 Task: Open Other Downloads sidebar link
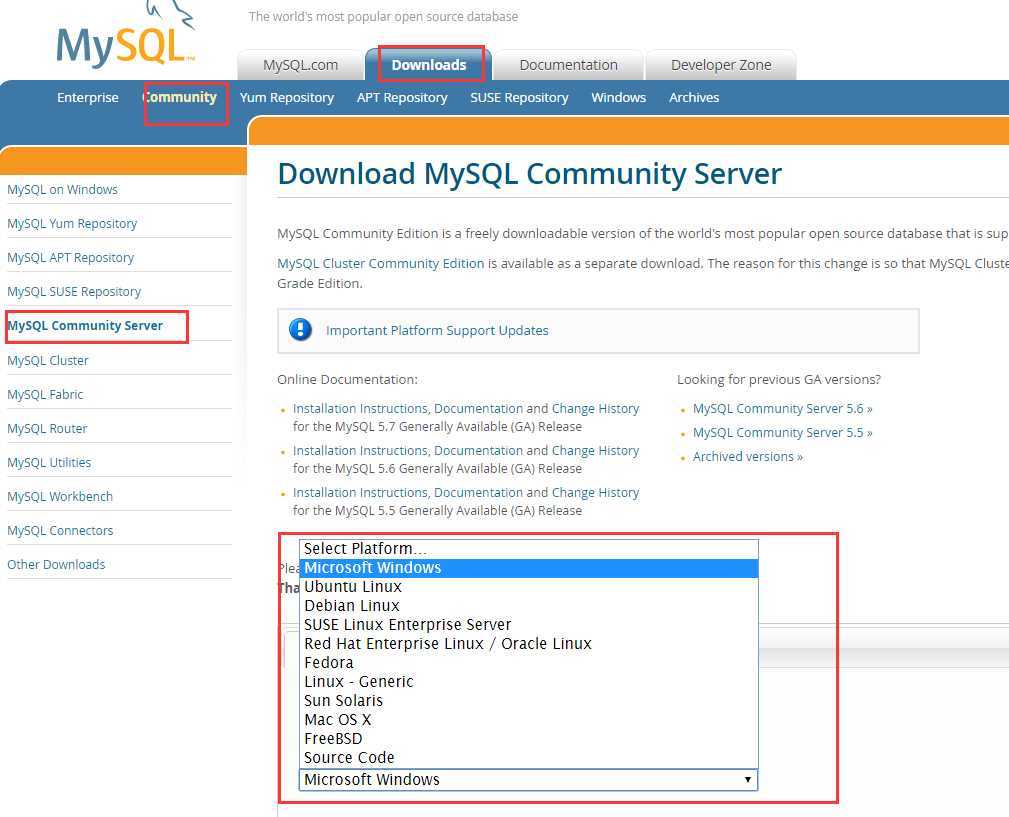point(56,565)
